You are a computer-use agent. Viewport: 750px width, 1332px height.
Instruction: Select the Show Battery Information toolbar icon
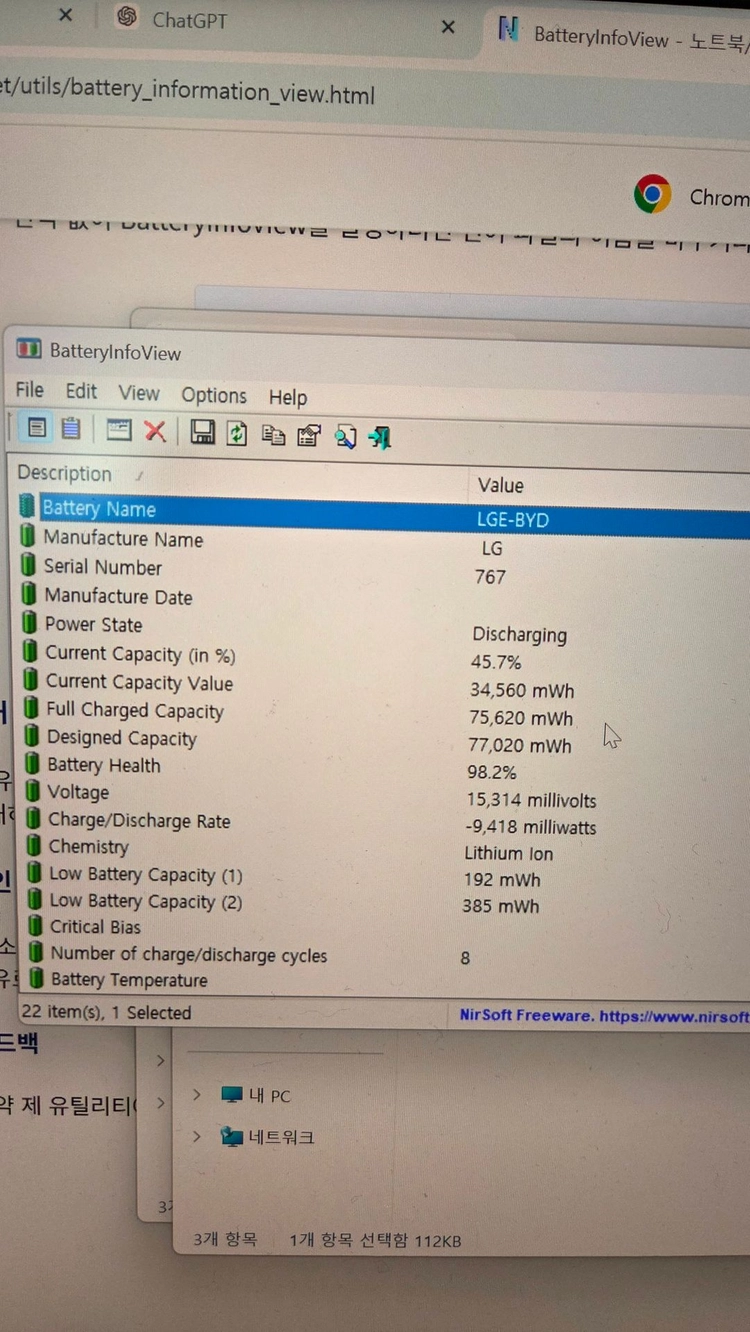tap(38, 428)
